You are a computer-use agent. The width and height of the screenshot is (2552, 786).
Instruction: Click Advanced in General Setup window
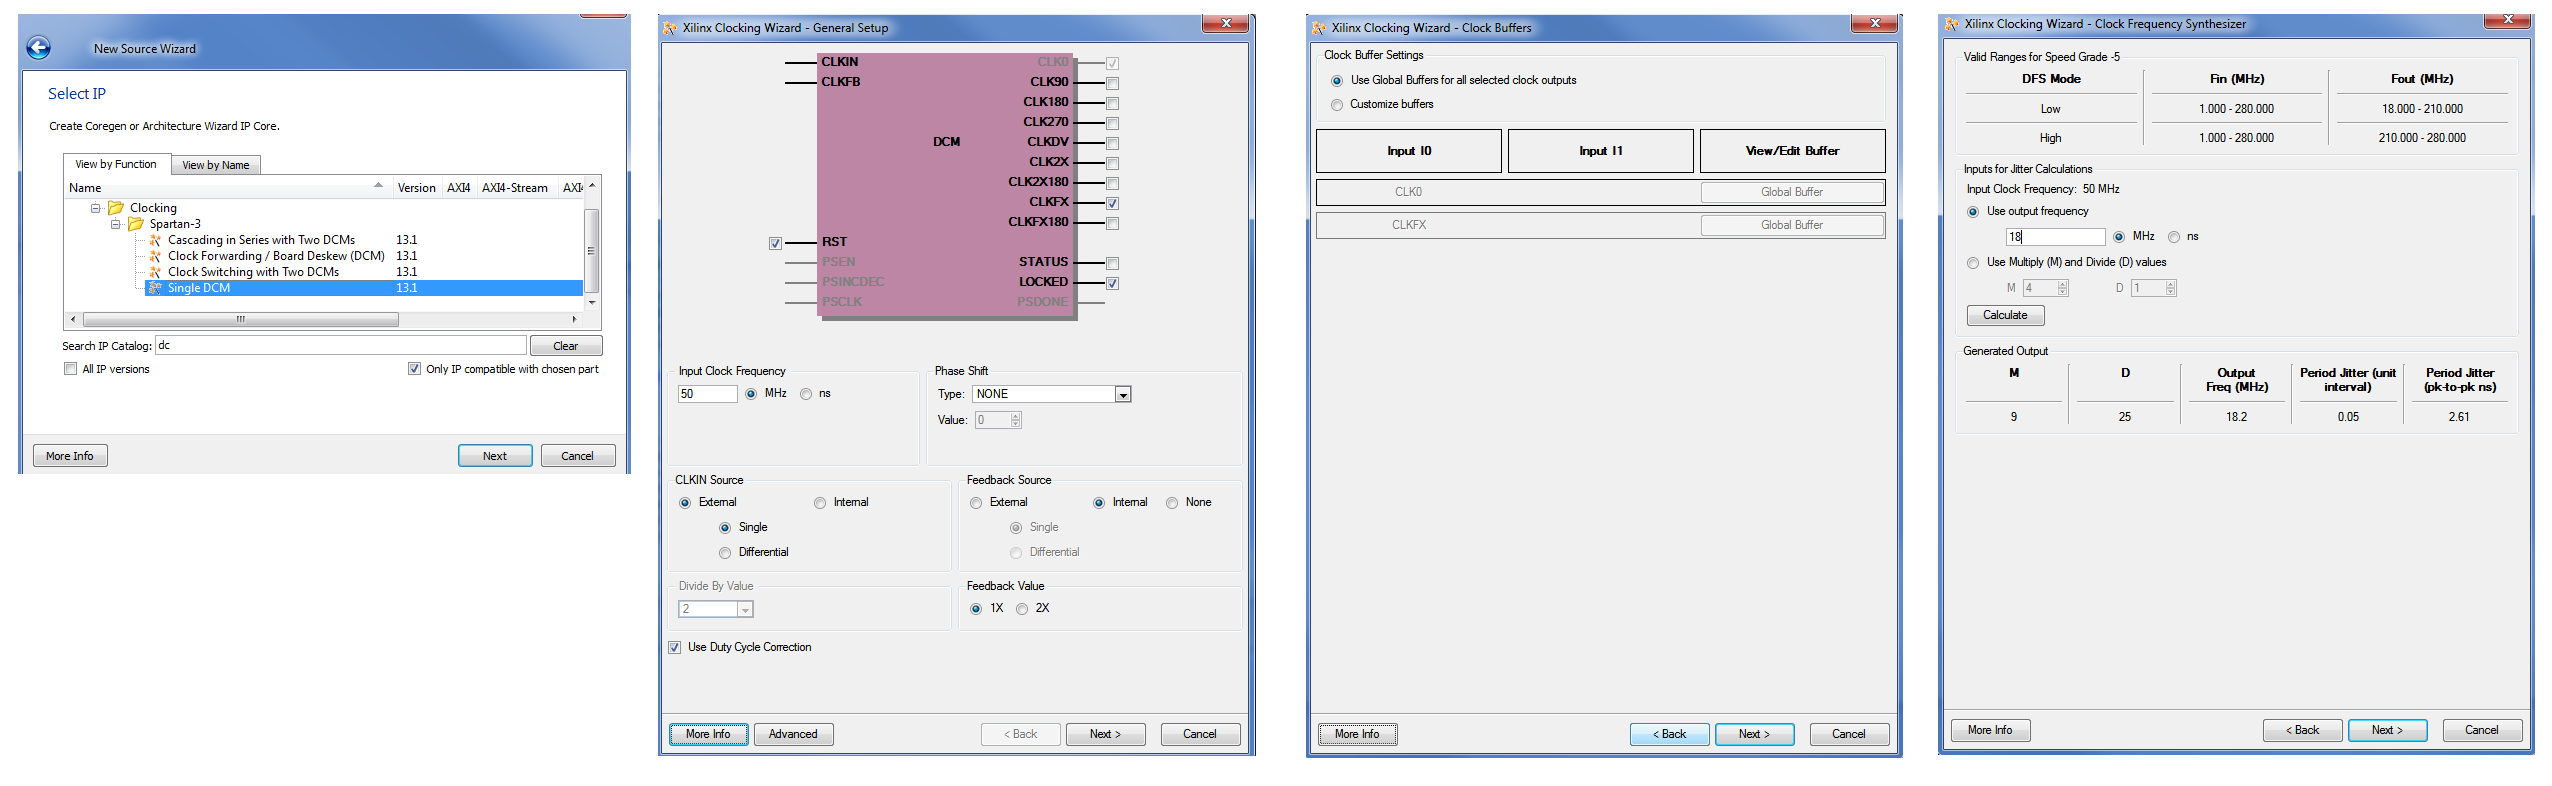point(793,734)
